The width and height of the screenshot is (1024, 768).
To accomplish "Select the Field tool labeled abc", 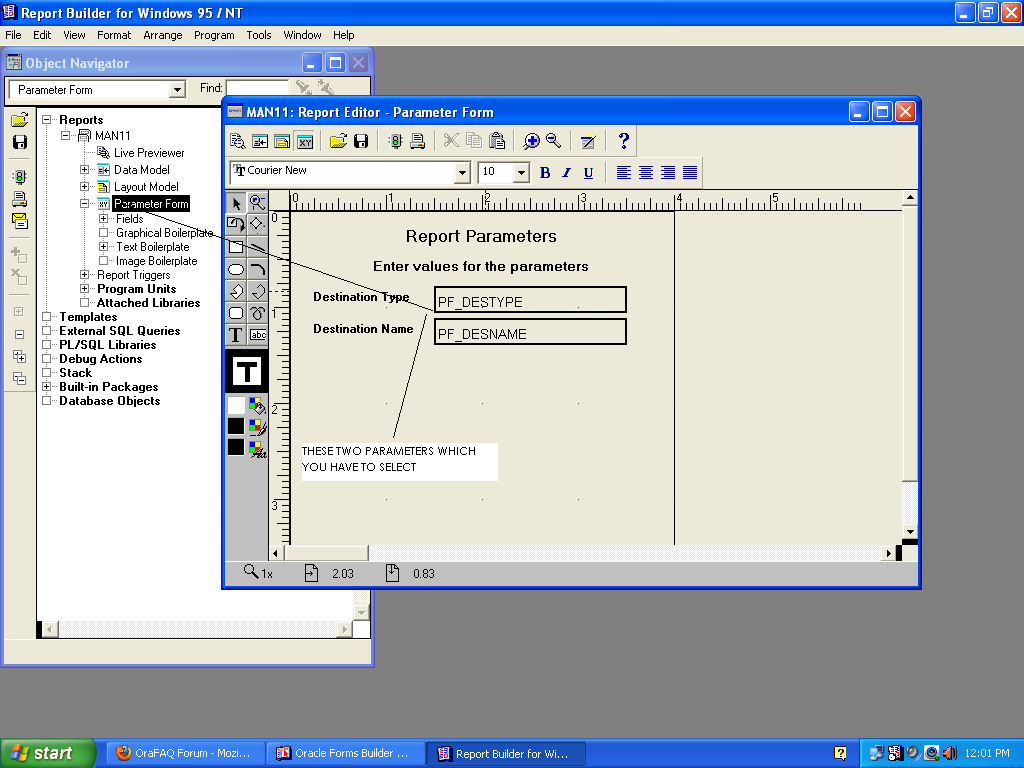I will [x=257, y=335].
